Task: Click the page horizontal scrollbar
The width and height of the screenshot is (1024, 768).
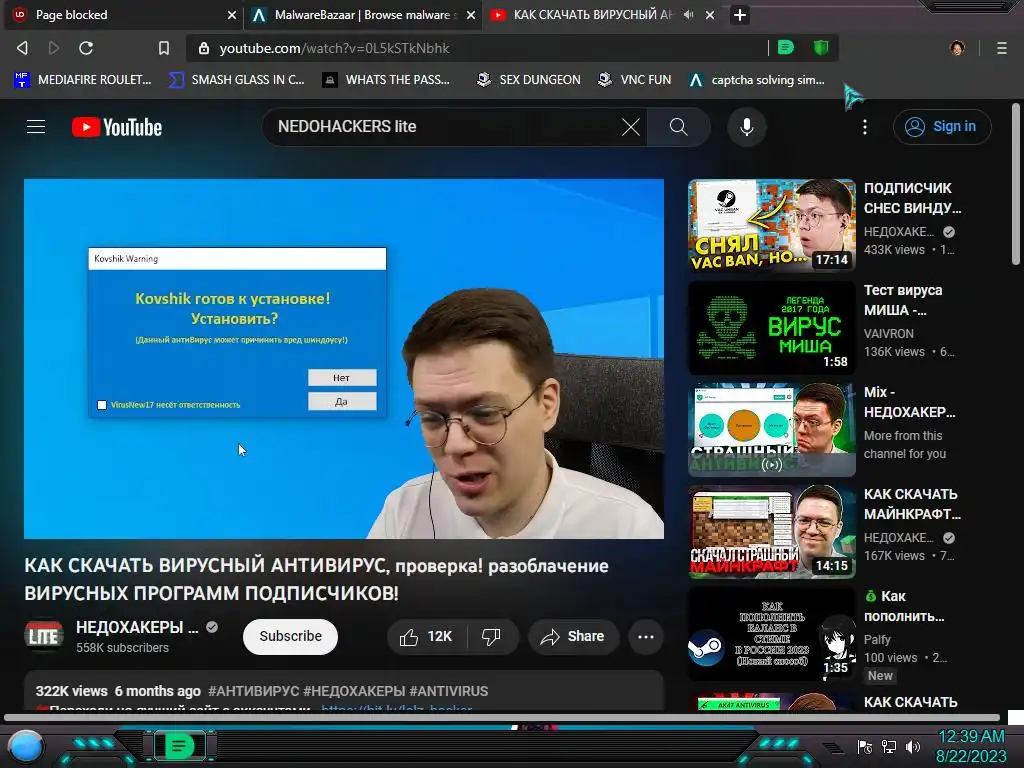Action: pos(502,717)
